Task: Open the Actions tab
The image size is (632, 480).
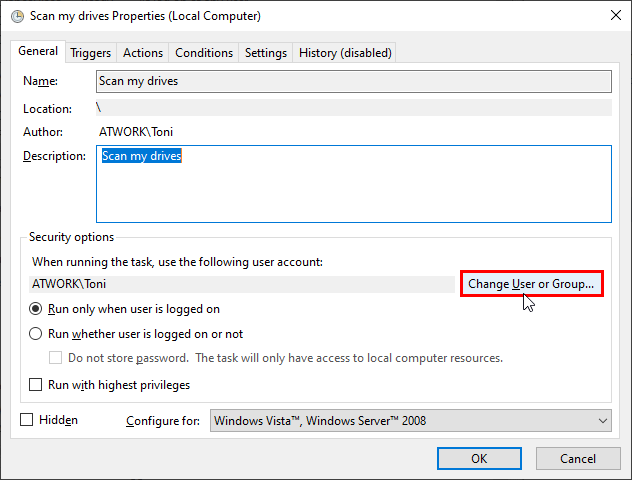Action: pos(143,53)
